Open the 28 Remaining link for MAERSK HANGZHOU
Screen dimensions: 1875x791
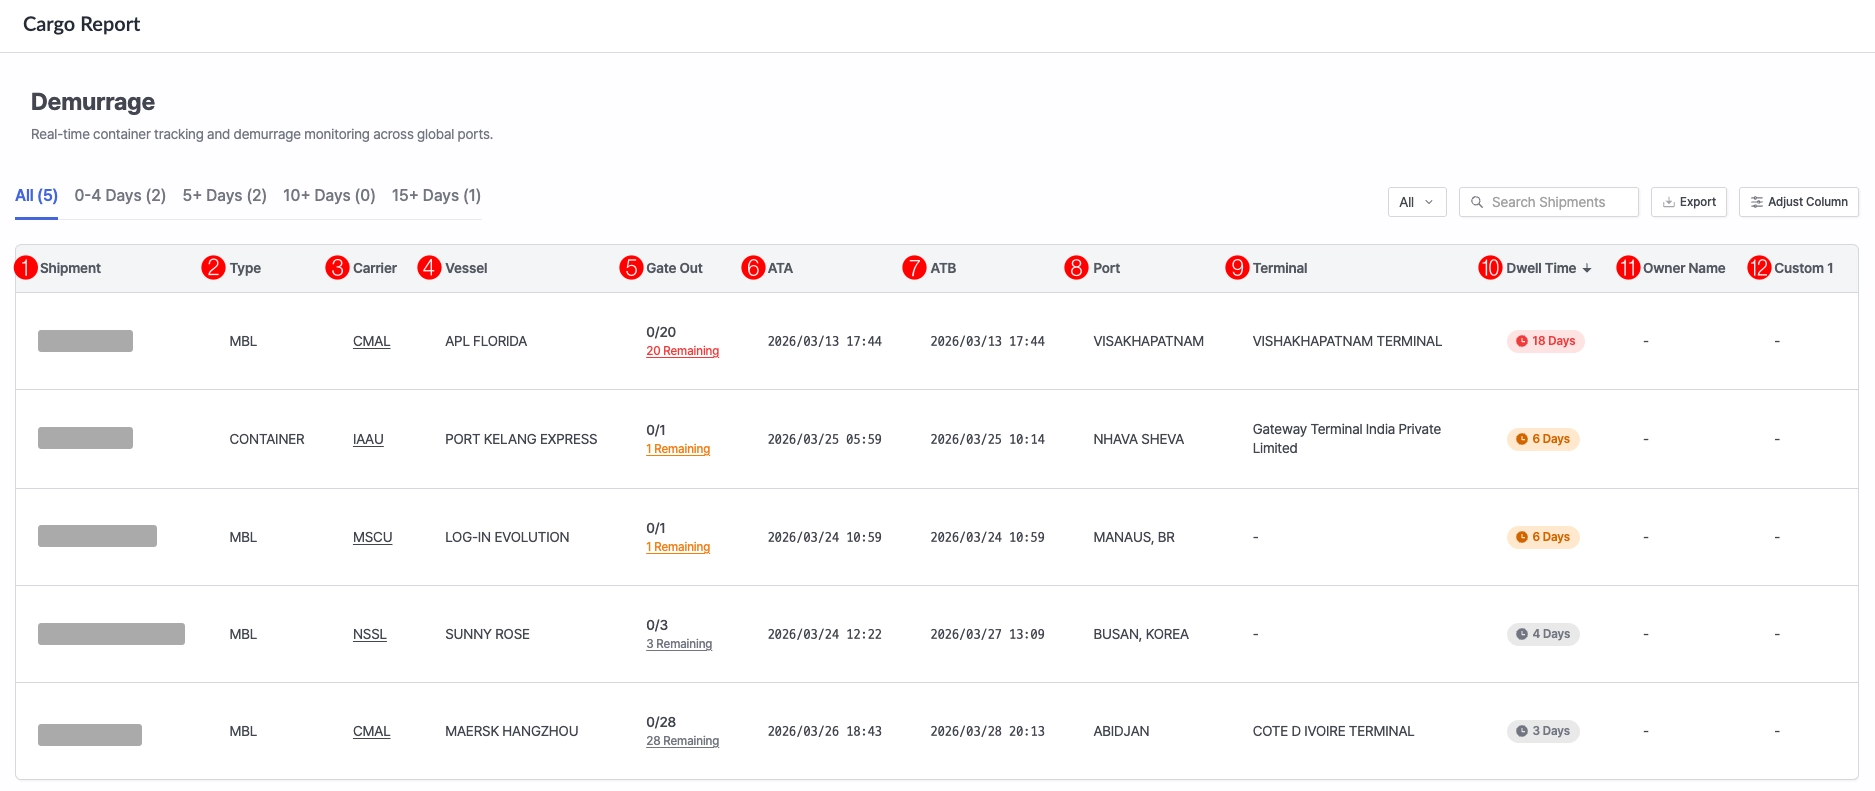[x=682, y=741]
